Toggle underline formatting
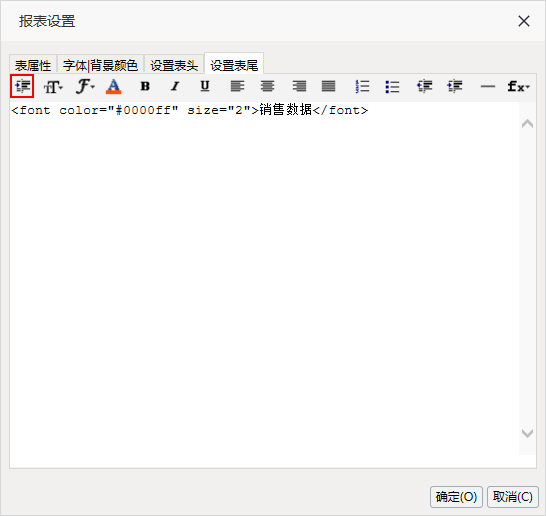This screenshot has height=516, width=546. point(205,86)
